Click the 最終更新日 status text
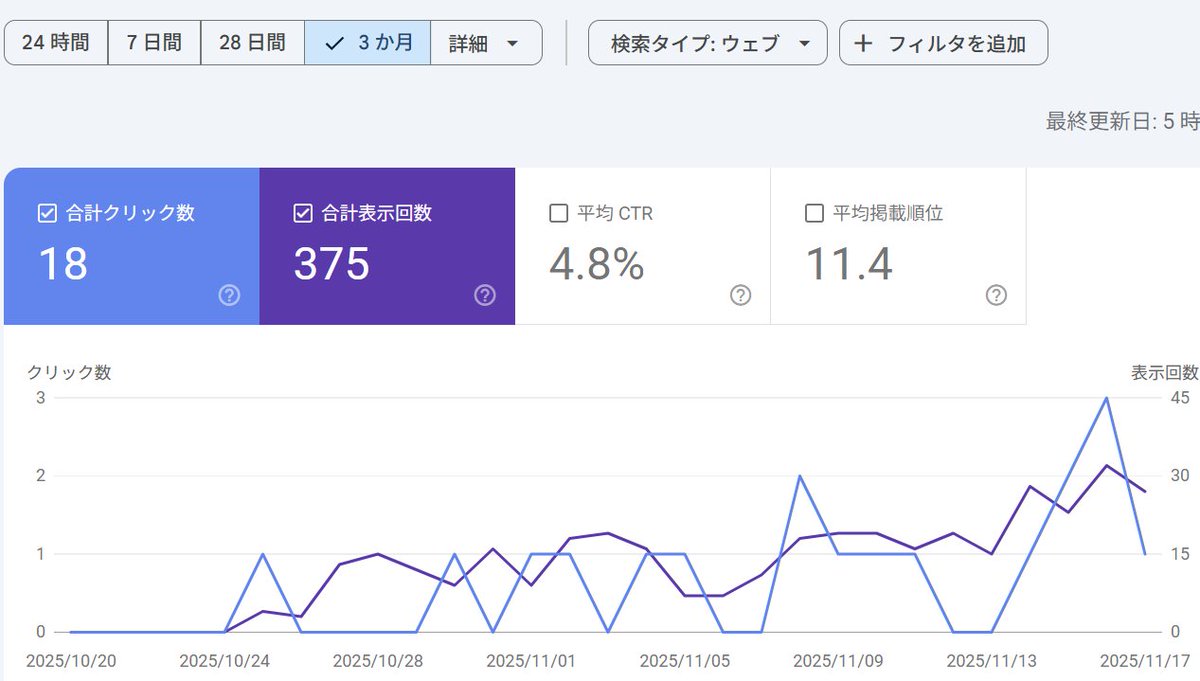The height and width of the screenshot is (681, 1200). pyautogui.click(x=1122, y=122)
